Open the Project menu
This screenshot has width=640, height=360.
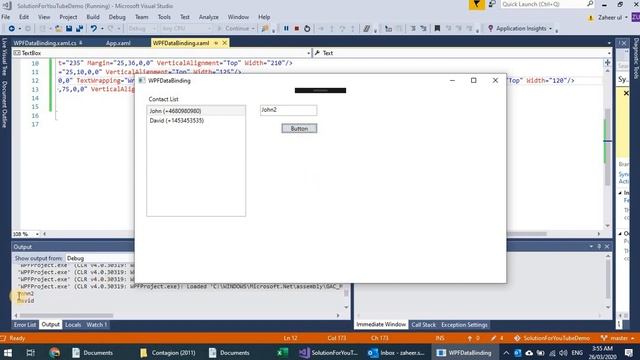pyautogui.click(x=68, y=17)
